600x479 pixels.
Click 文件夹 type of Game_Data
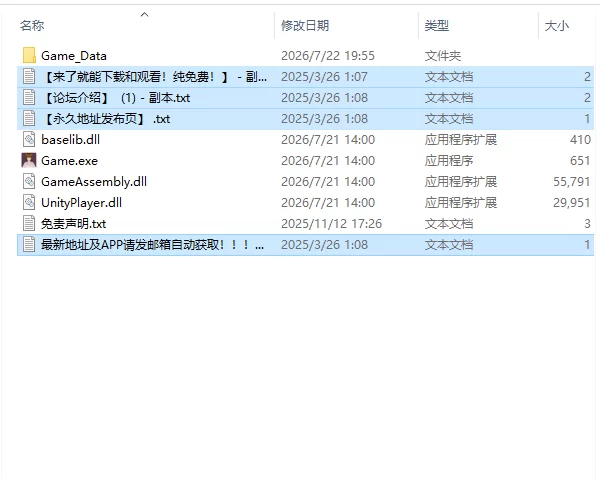443,56
